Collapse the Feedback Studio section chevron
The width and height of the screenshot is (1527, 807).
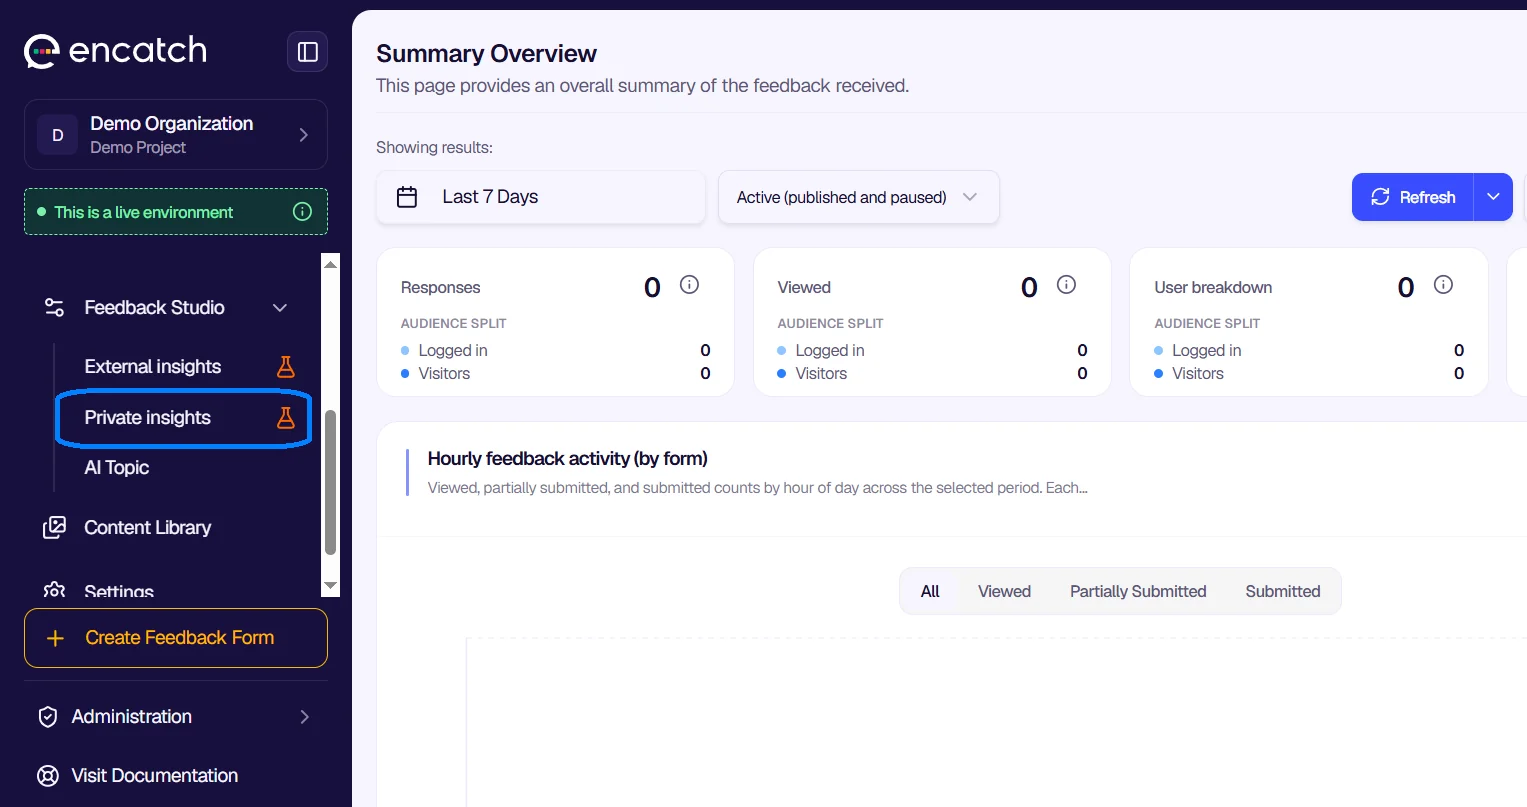coord(280,308)
